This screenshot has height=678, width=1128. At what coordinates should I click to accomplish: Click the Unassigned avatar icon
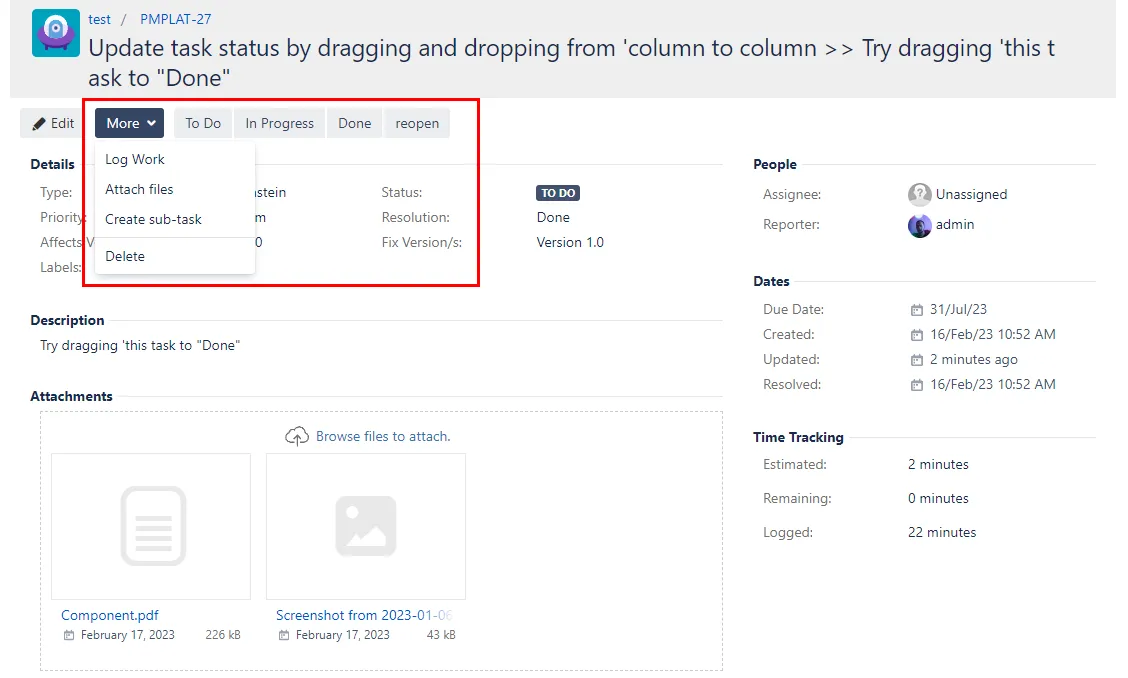click(919, 194)
